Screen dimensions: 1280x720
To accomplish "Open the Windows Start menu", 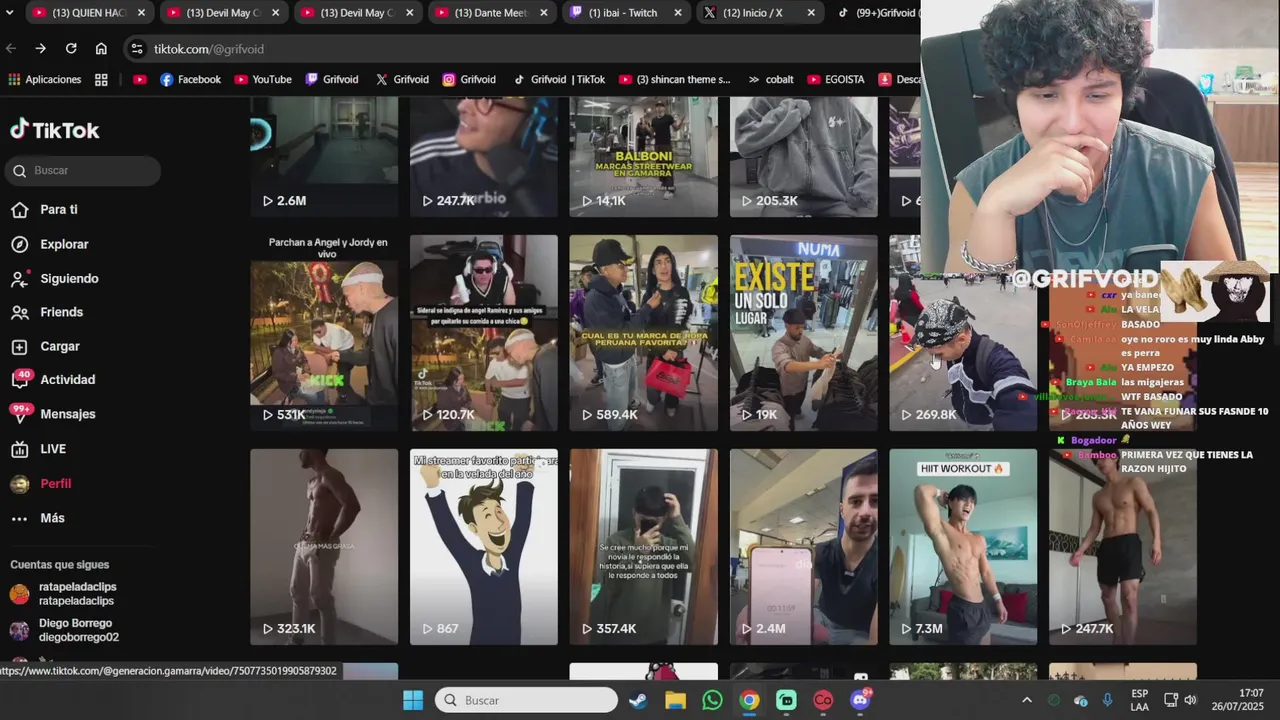I will (413, 700).
